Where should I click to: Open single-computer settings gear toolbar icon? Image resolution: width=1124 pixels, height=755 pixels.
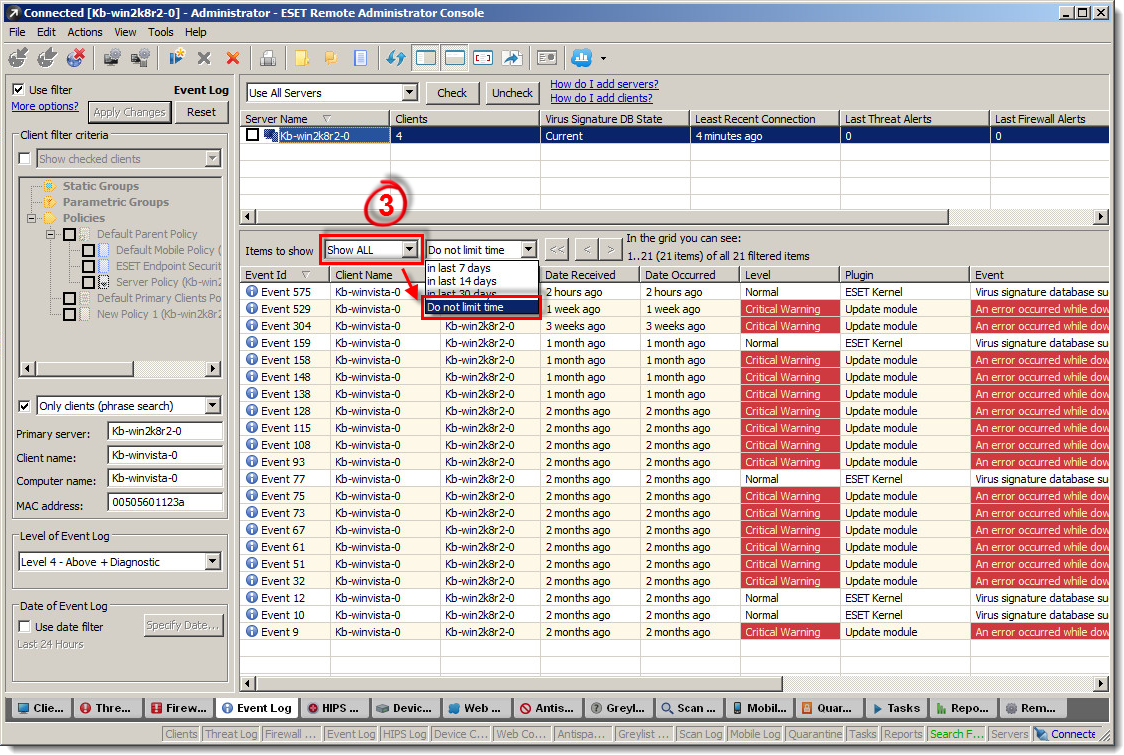coord(111,58)
